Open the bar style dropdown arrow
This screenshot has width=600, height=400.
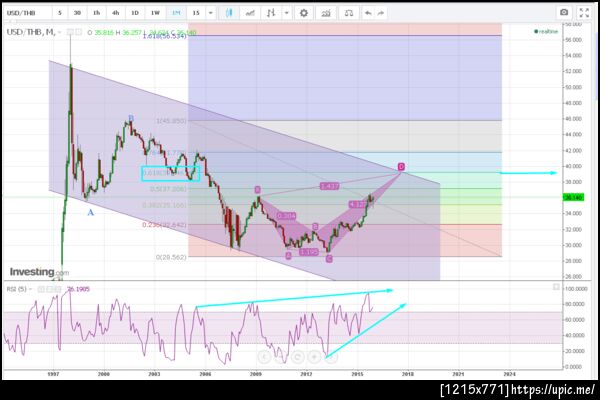click(287, 13)
